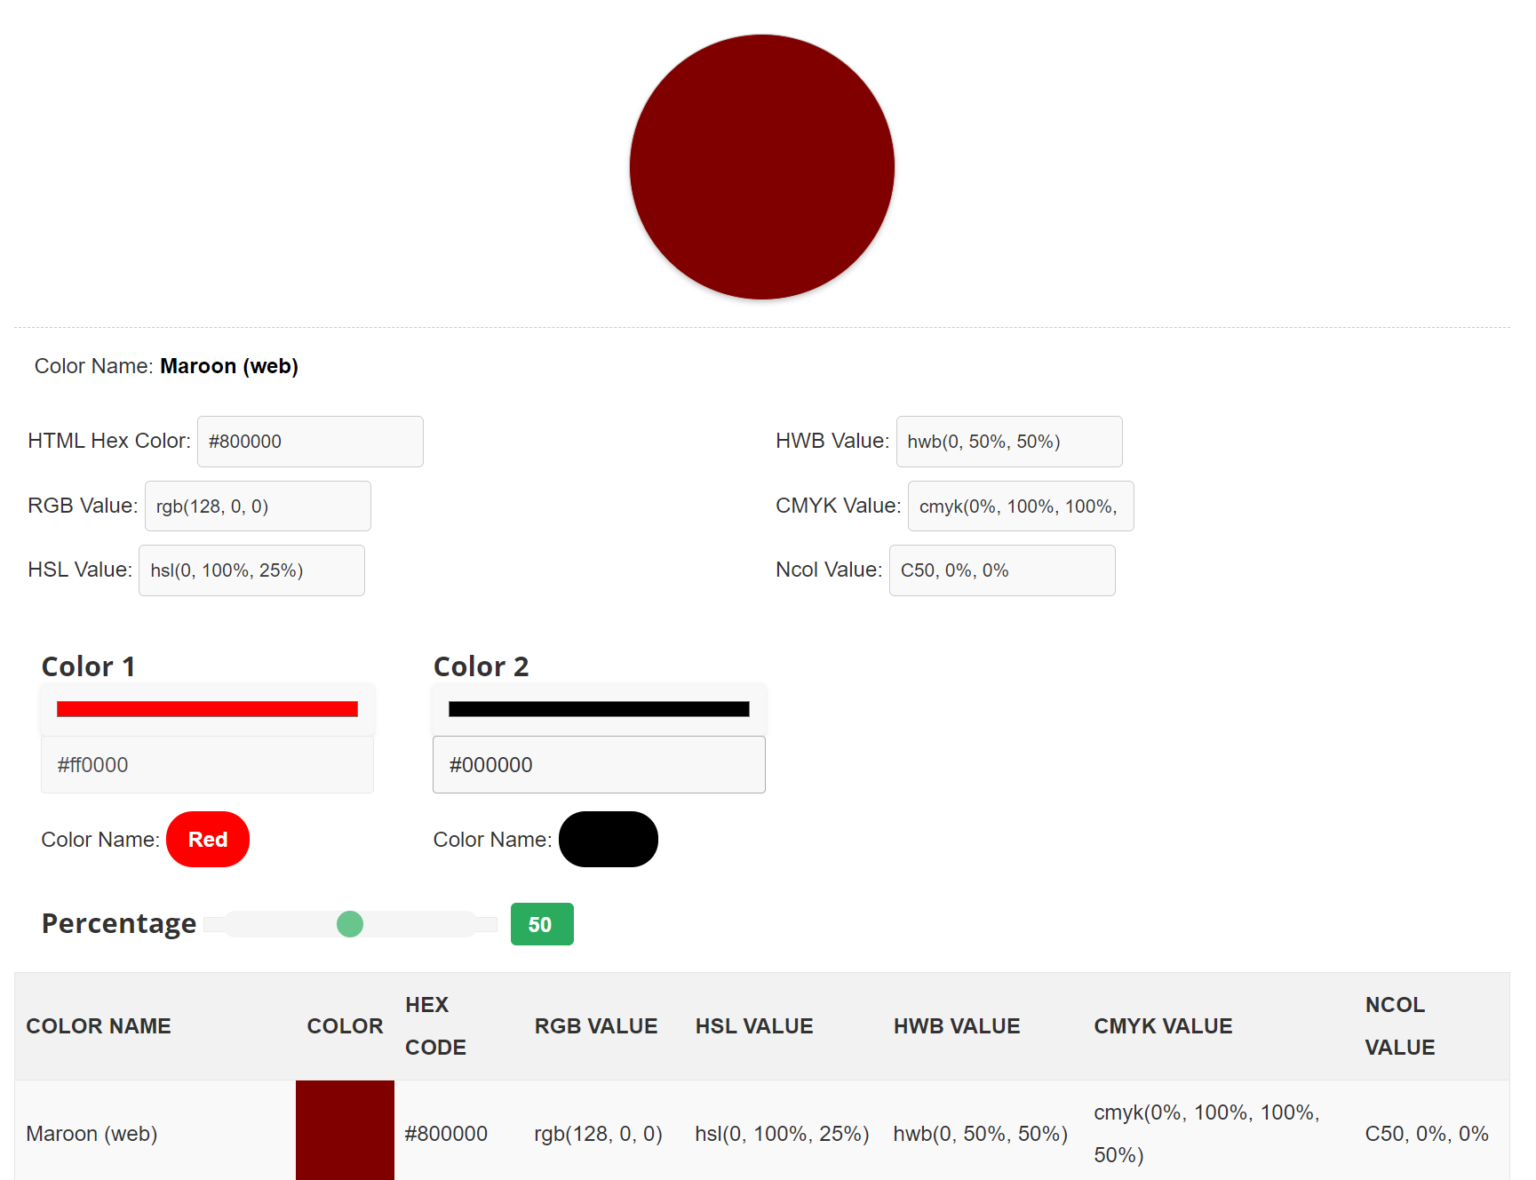Click the black Color 2 swatch bar
Viewport: 1536px width, 1180px height.
tap(599, 708)
